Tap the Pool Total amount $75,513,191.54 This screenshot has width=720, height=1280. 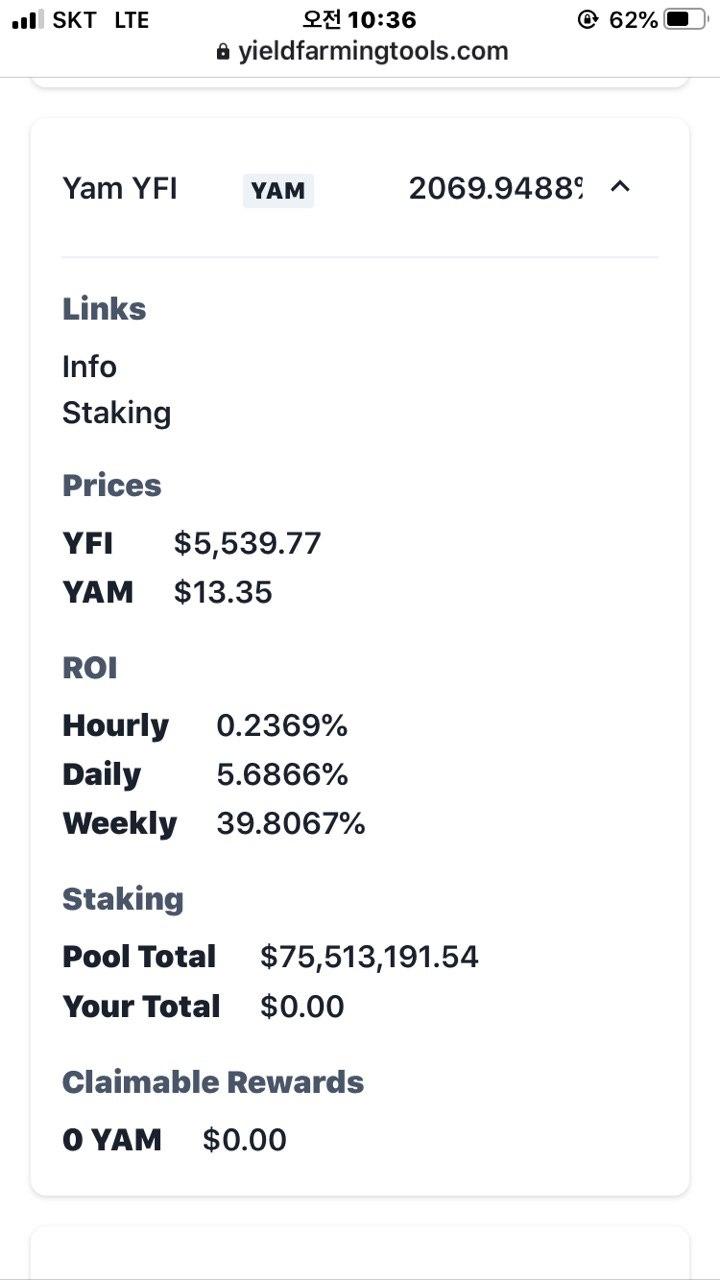(x=369, y=957)
